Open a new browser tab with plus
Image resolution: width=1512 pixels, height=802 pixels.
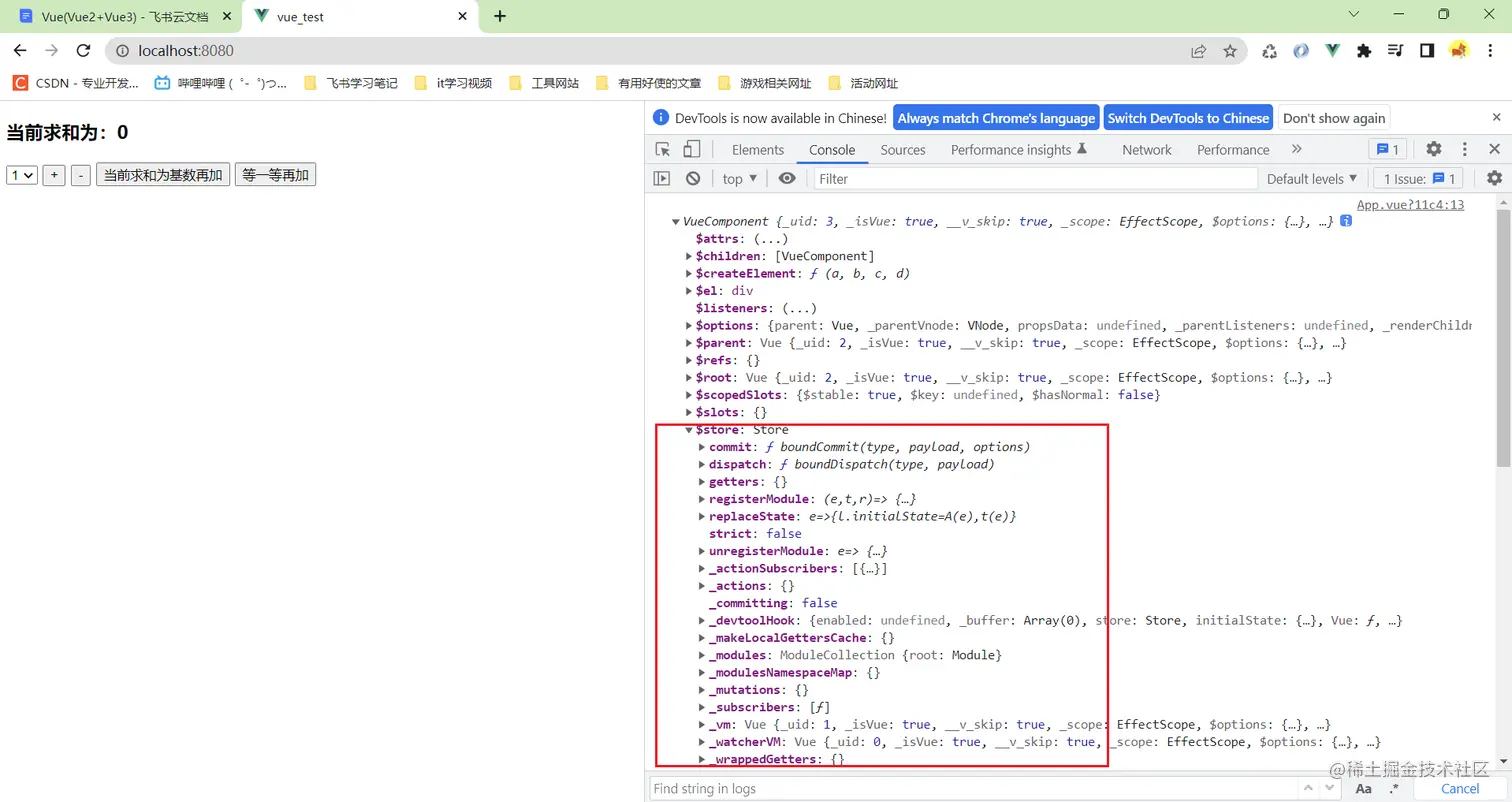point(500,16)
